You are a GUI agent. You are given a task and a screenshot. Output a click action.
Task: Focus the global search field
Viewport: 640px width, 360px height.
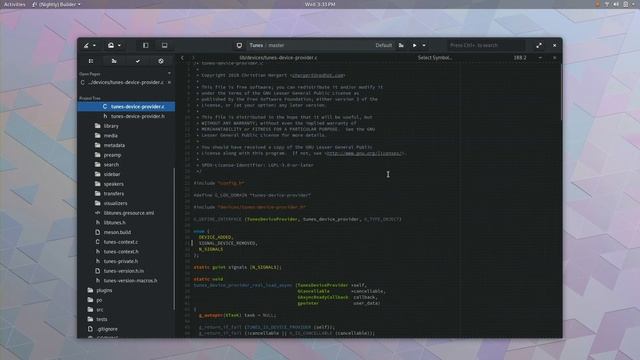486,45
